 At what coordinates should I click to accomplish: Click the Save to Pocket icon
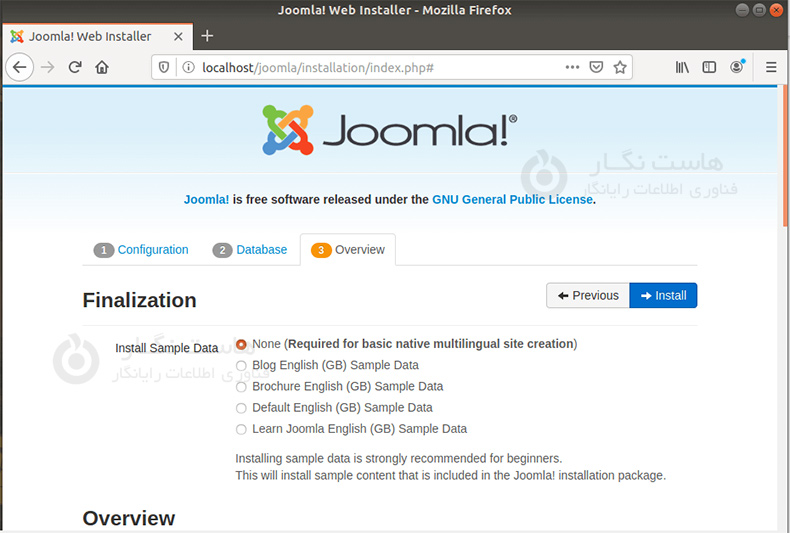click(x=596, y=67)
